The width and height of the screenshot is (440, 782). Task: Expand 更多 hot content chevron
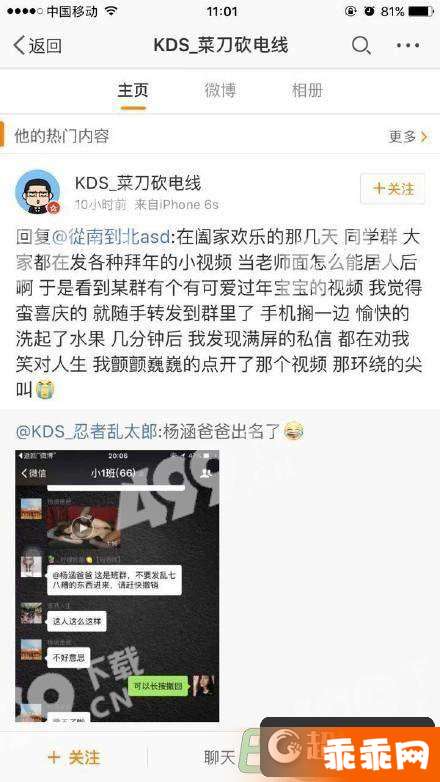pyautogui.click(x=408, y=136)
